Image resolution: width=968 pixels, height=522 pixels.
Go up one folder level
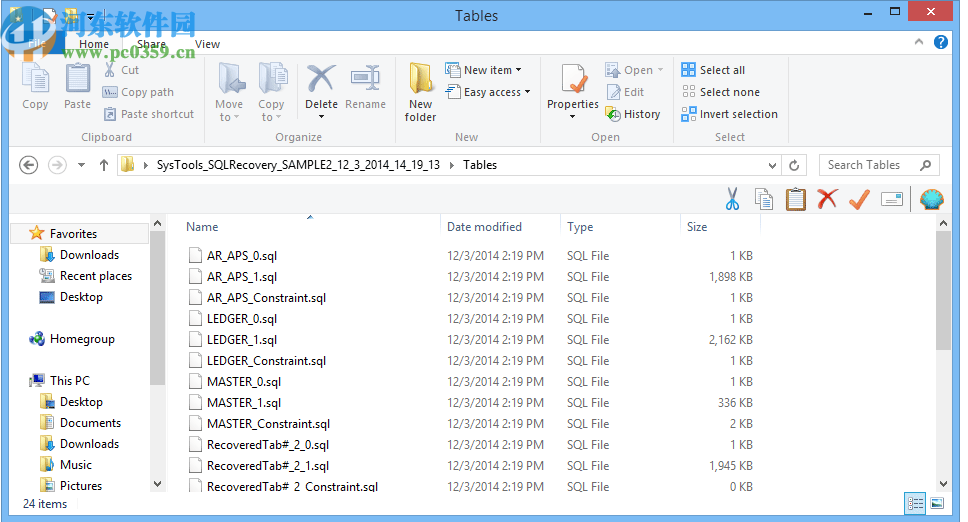[104, 165]
